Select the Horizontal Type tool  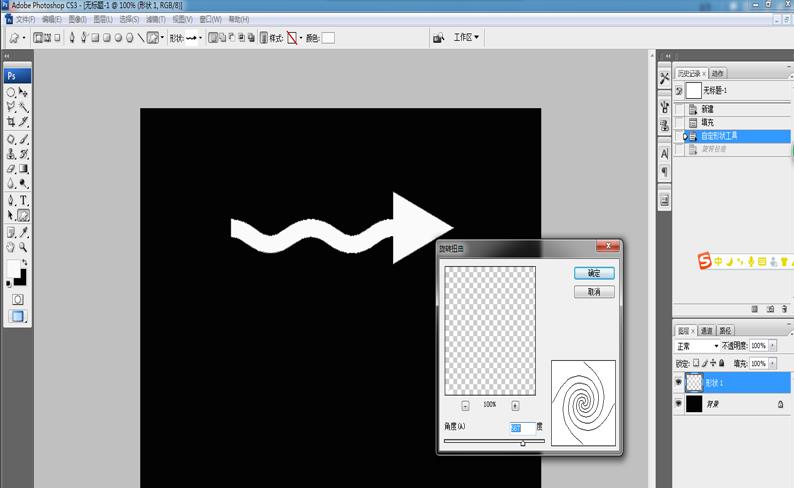[23, 200]
